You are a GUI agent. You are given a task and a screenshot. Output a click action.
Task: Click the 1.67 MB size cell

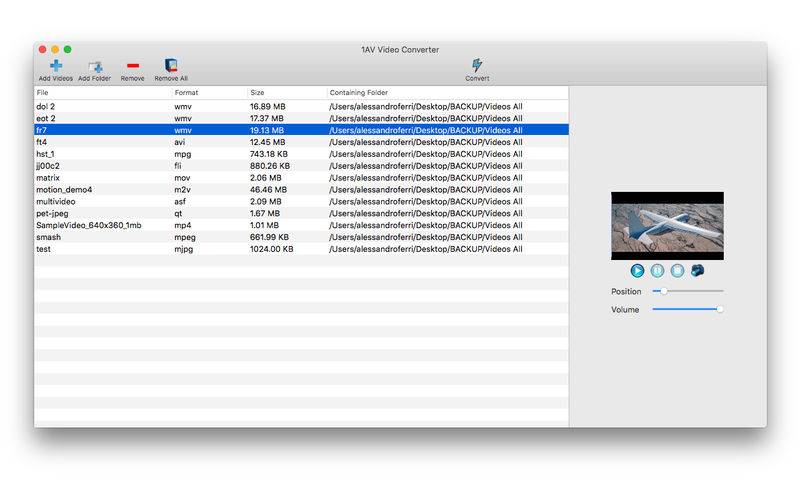click(x=264, y=213)
